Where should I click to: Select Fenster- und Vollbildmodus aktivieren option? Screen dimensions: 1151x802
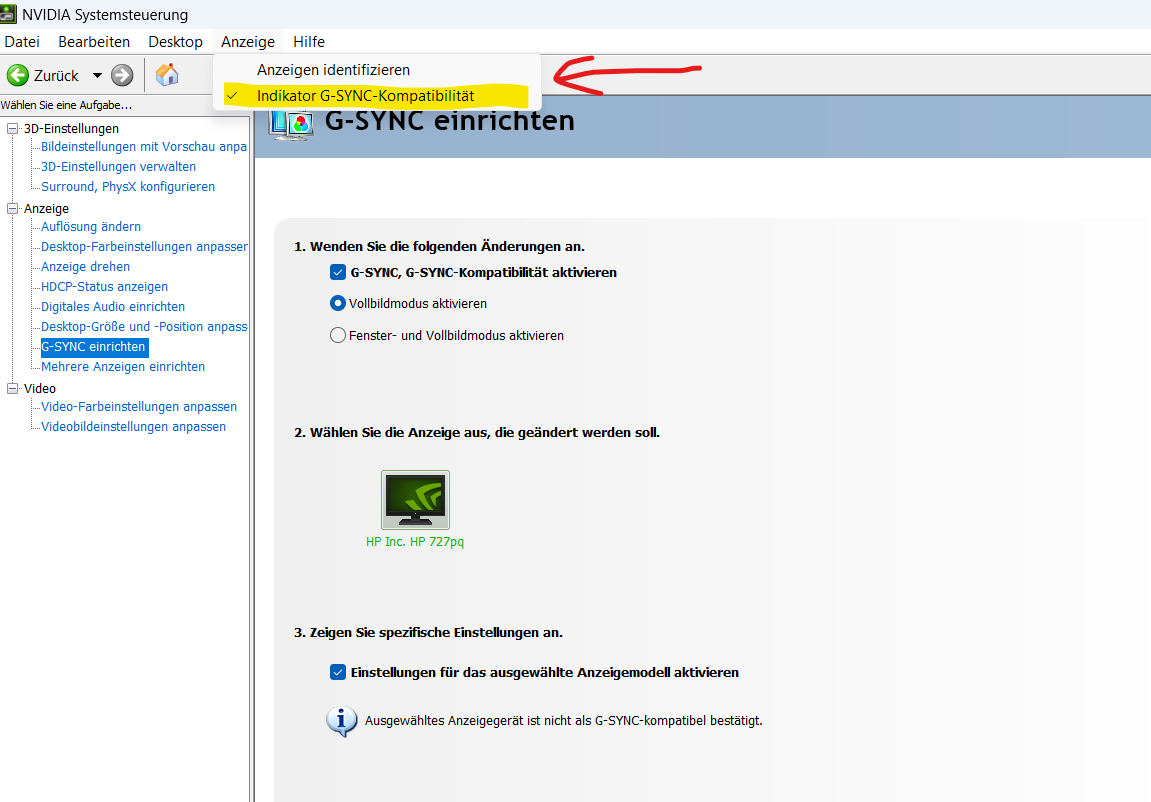pos(338,335)
